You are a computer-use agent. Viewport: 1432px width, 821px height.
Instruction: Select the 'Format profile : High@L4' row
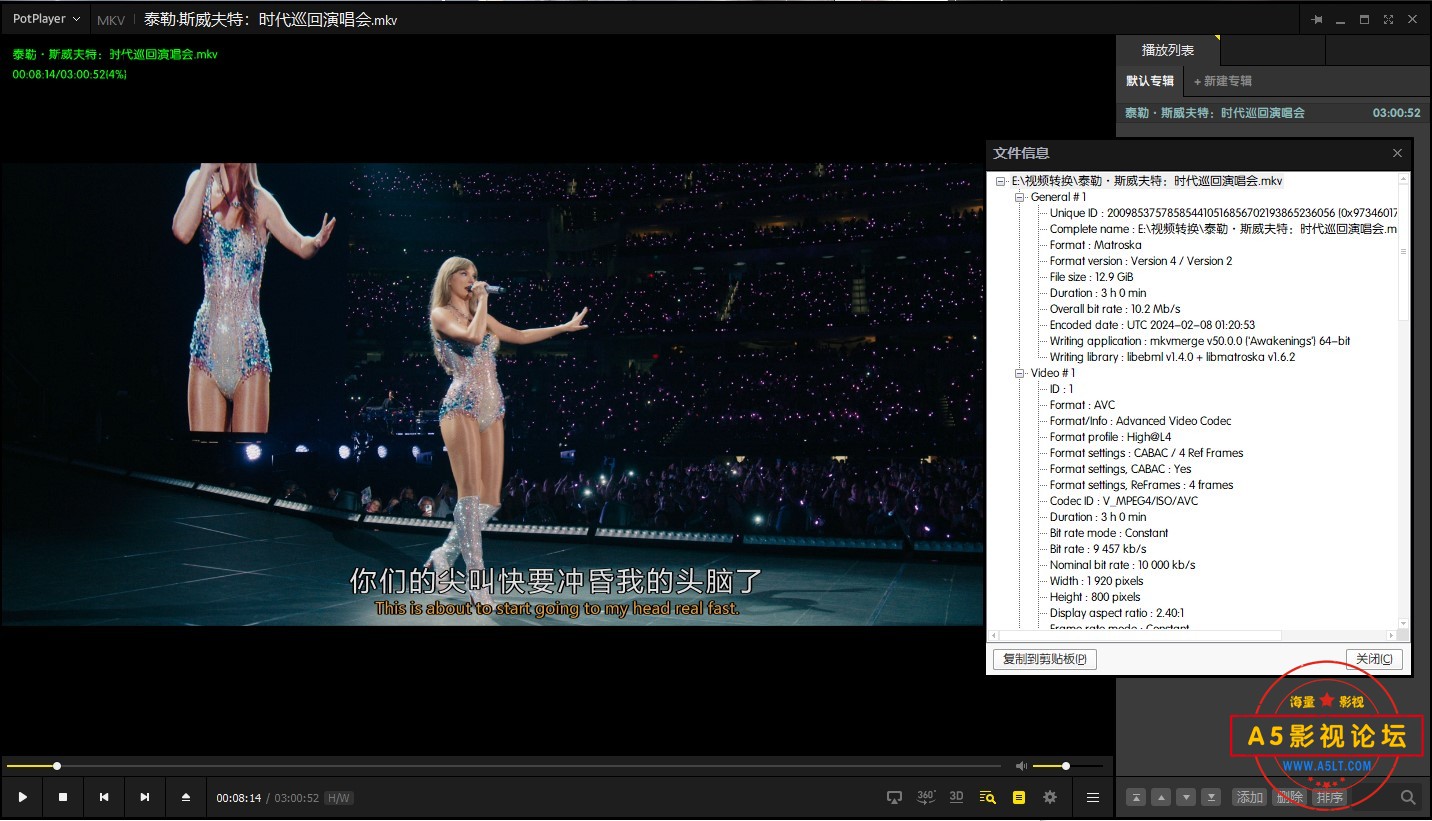point(1110,437)
